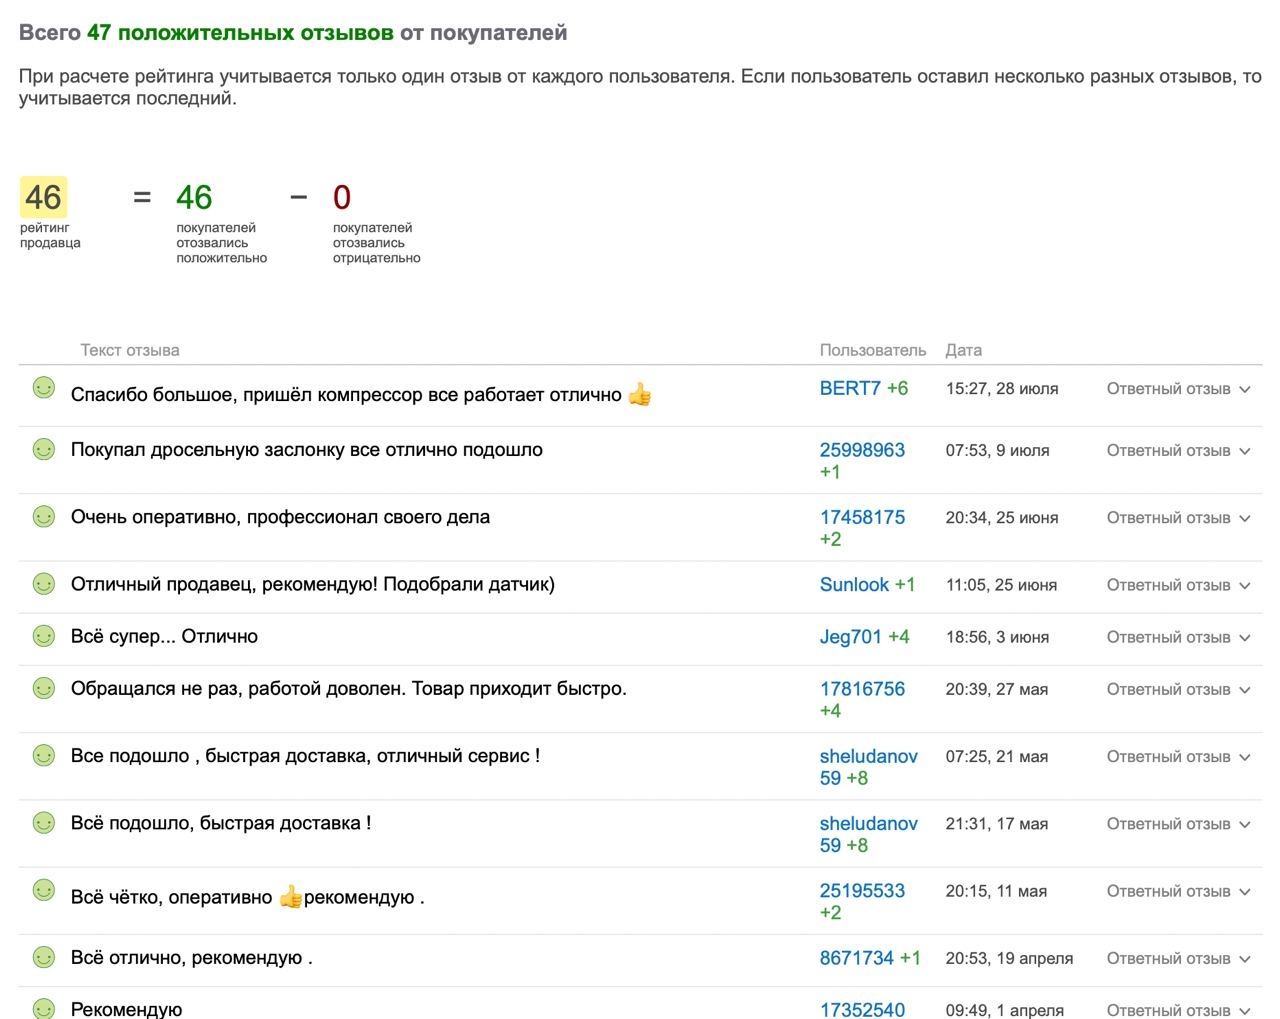Screen dimensions: 1280x1019
Task: Click the date '20:53, 19 апреля'
Action: 1009,957
